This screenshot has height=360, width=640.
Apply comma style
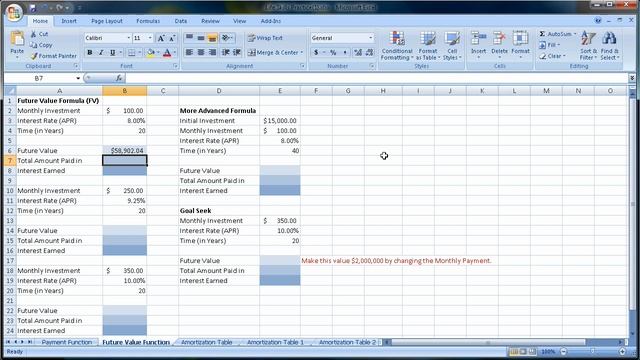345,53
